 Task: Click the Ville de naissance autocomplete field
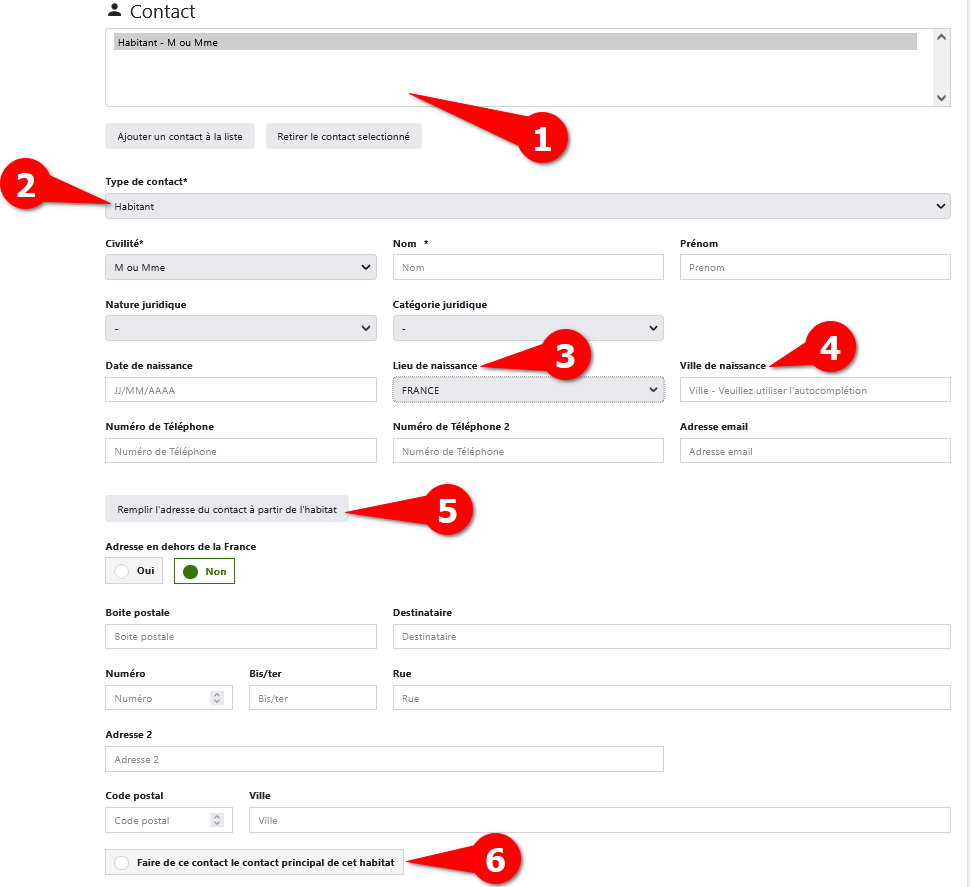coord(814,390)
